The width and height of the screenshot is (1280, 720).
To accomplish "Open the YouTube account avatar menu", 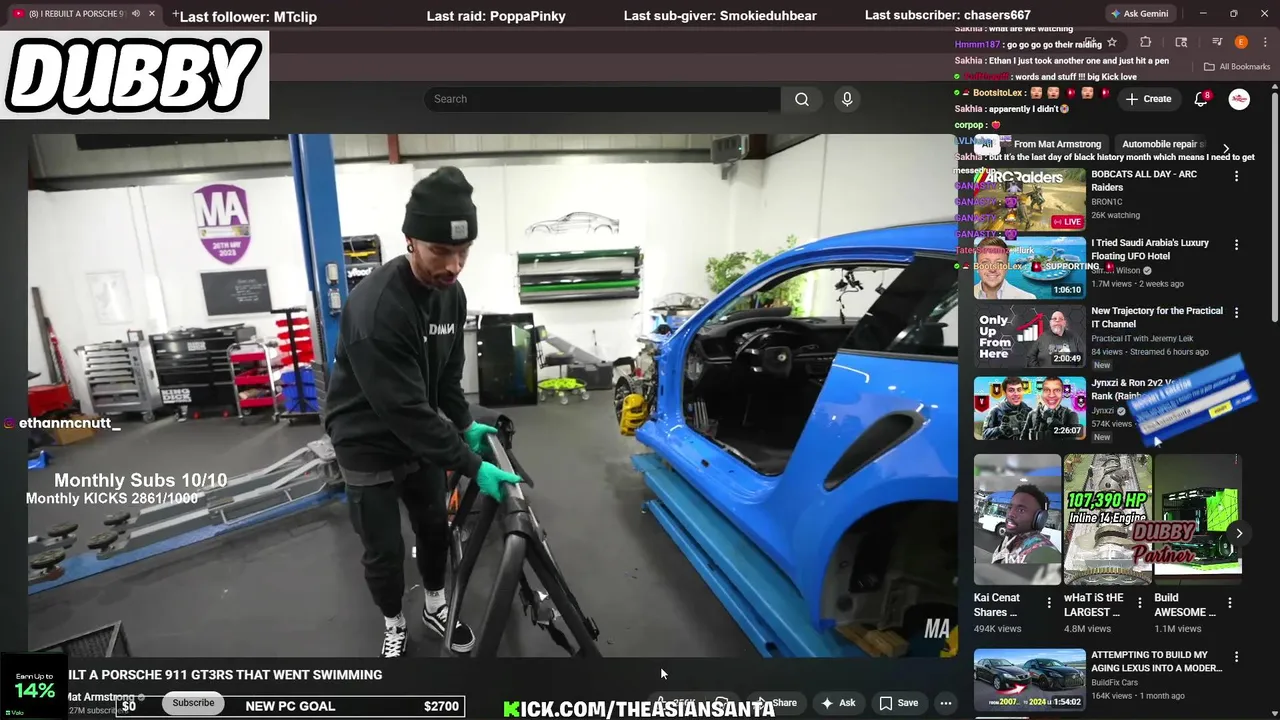I will [1239, 99].
